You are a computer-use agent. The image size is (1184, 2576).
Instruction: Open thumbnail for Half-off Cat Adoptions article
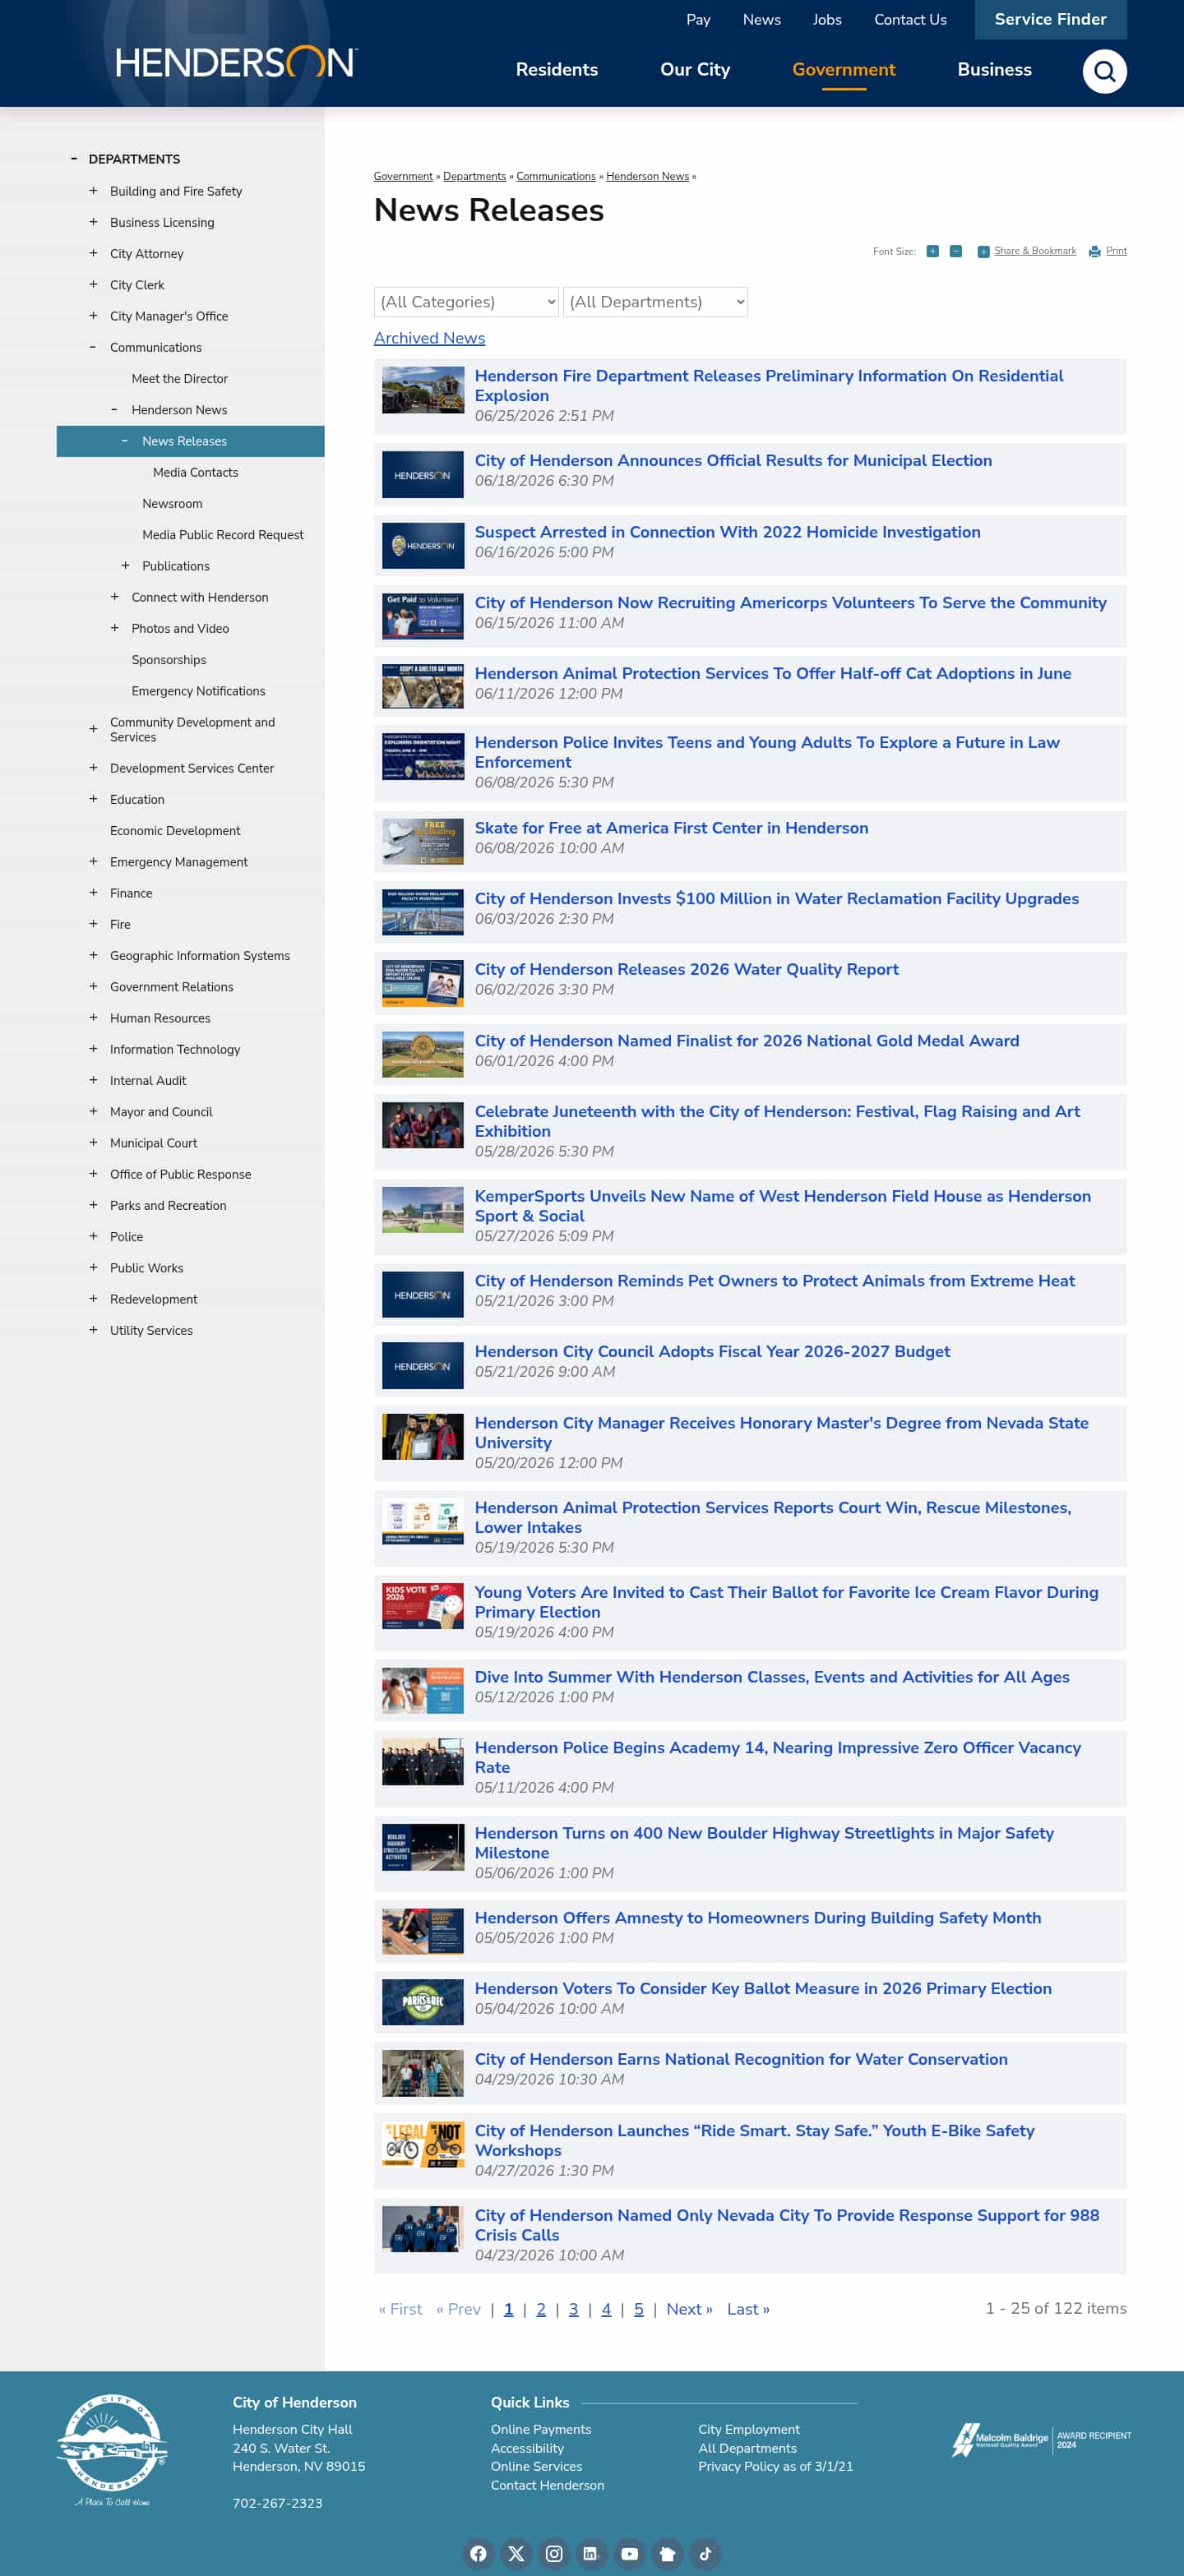[423, 687]
